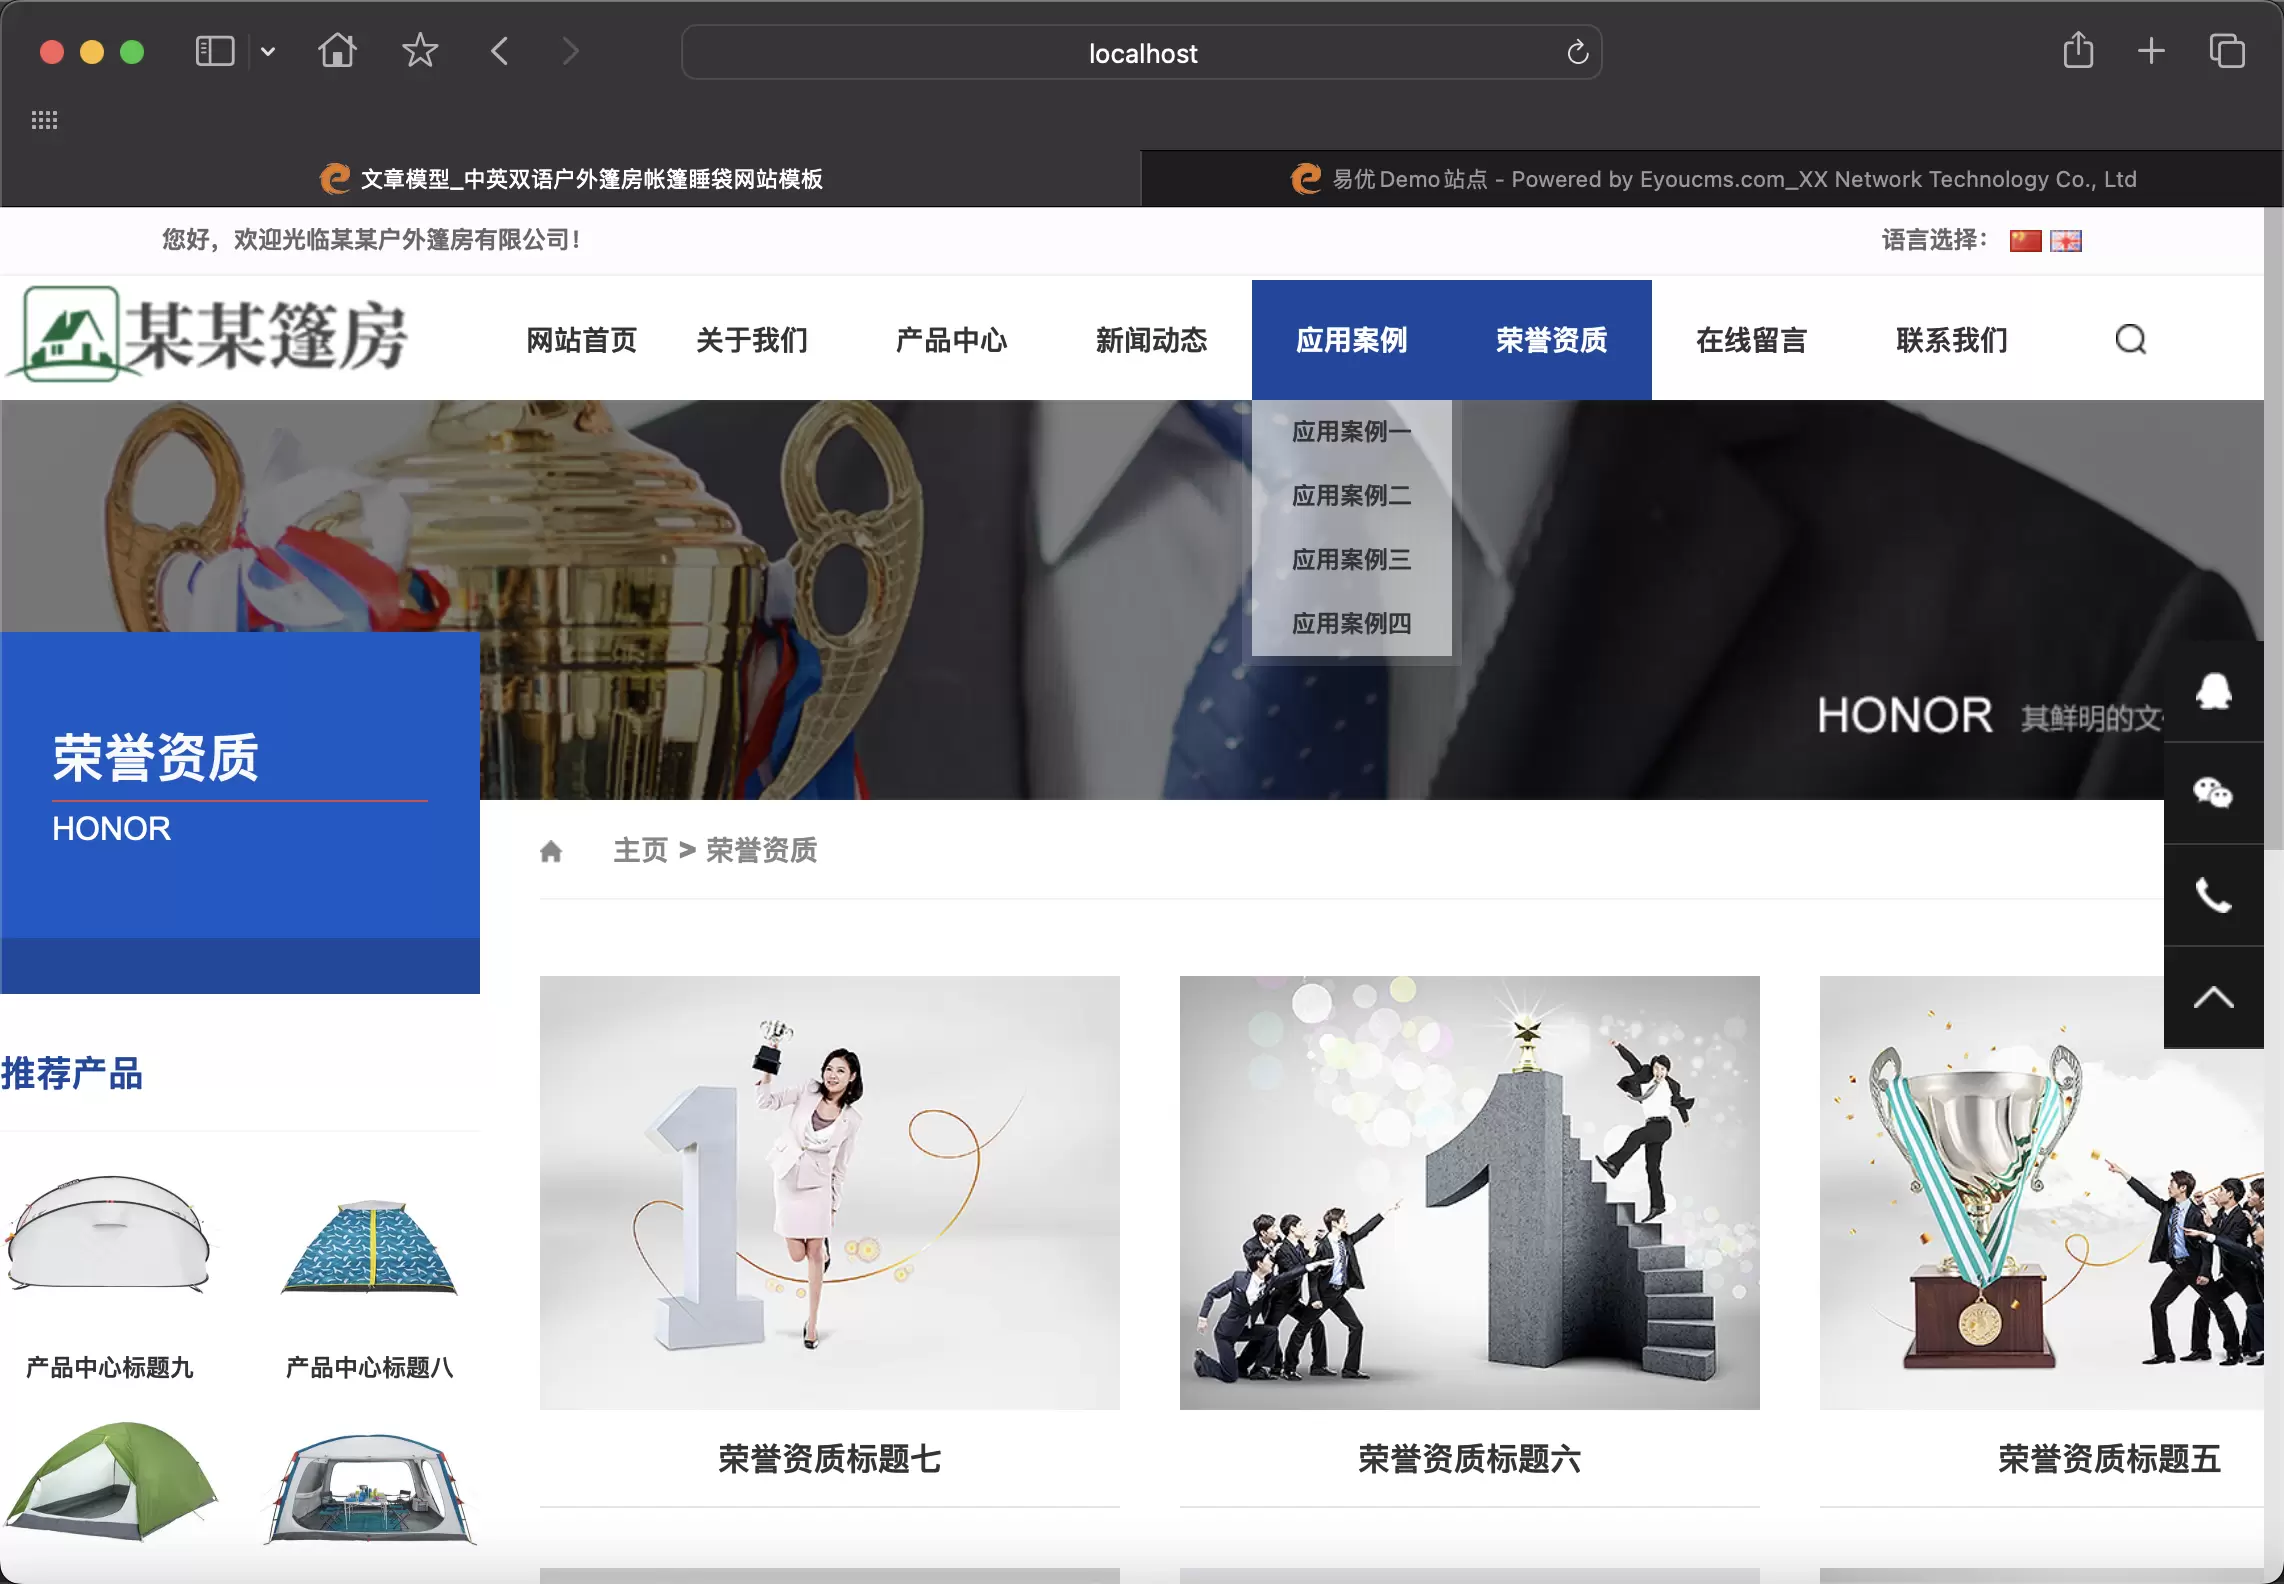The height and width of the screenshot is (1584, 2284).
Task: Click the breadcrumb home icon
Action: (x=551, y=851)
